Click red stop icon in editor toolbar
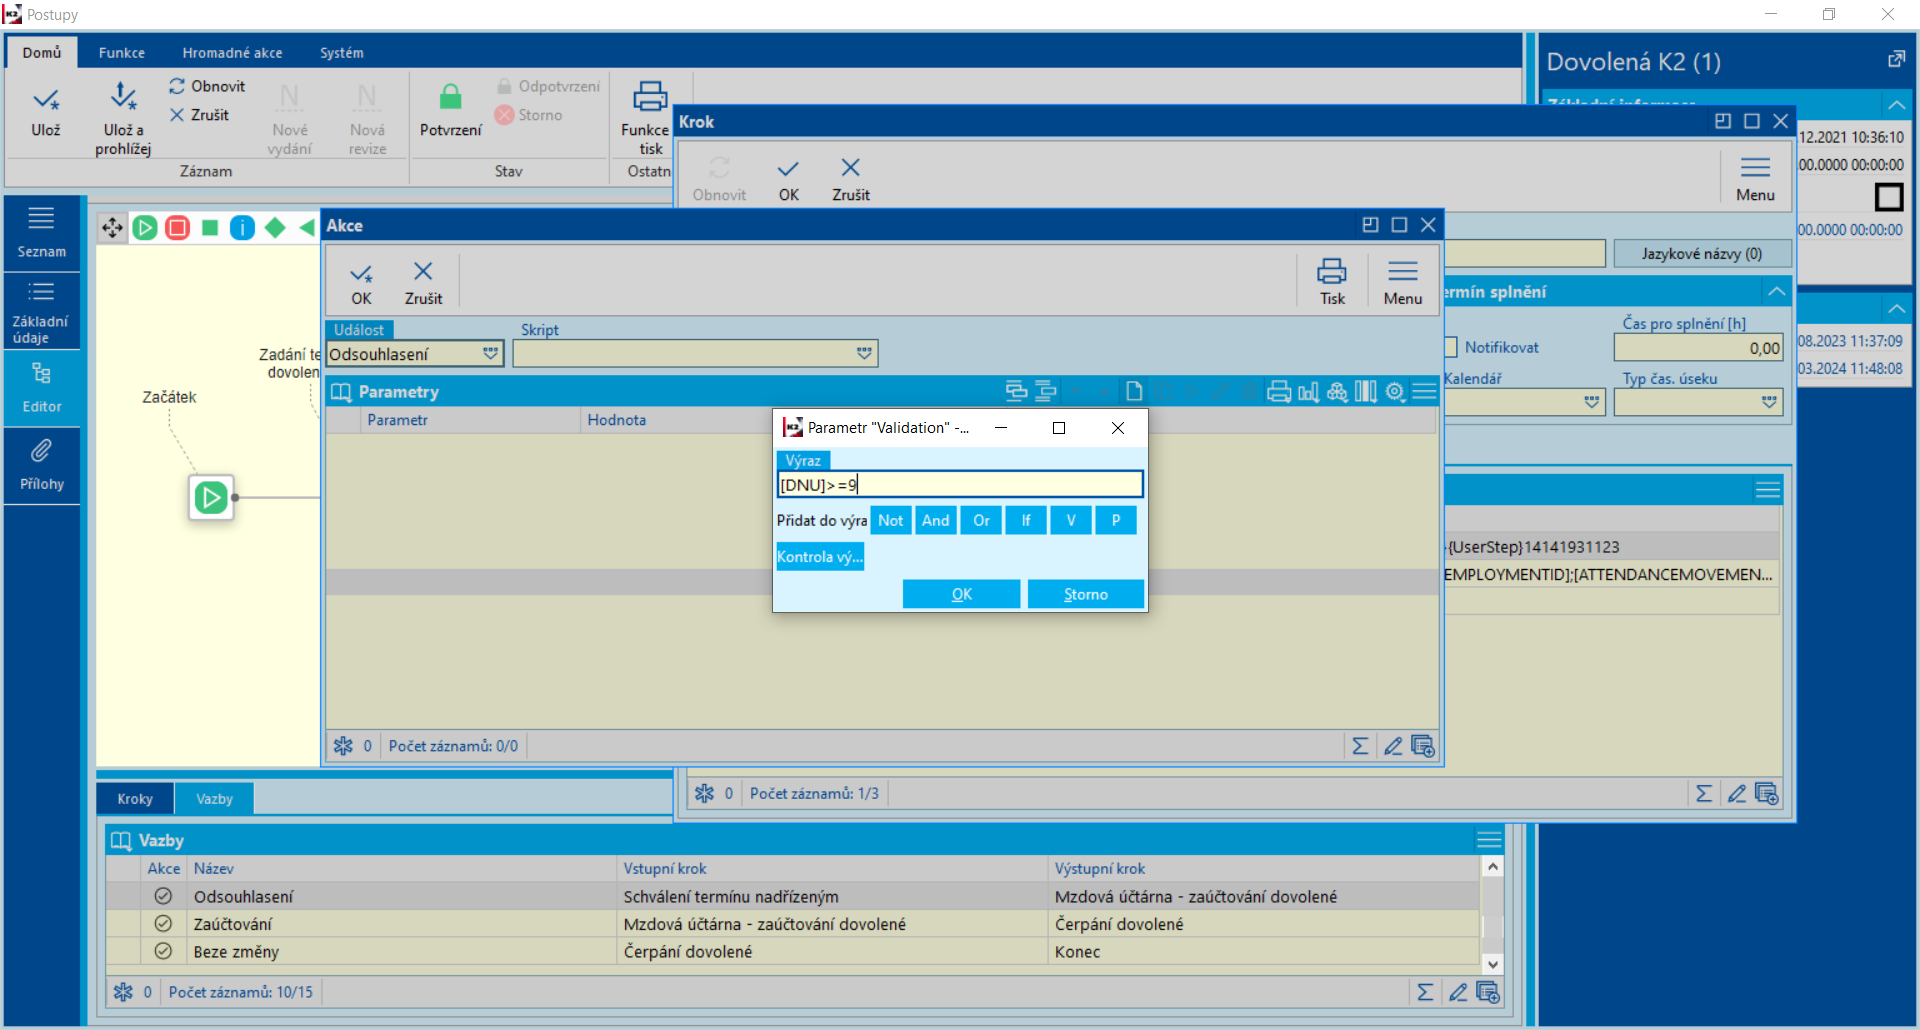 tap(178, 228)
